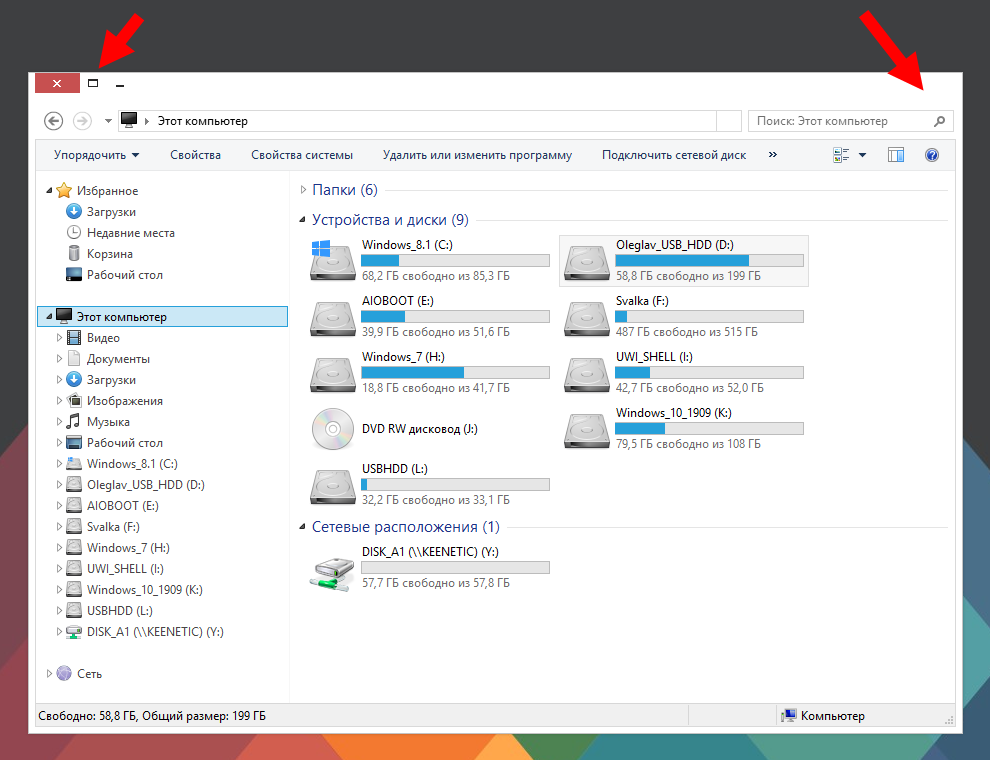Screen dimensions: 990x760
Task: Select Windows_10_1909 (K:) in the tree
Action: 145,590
